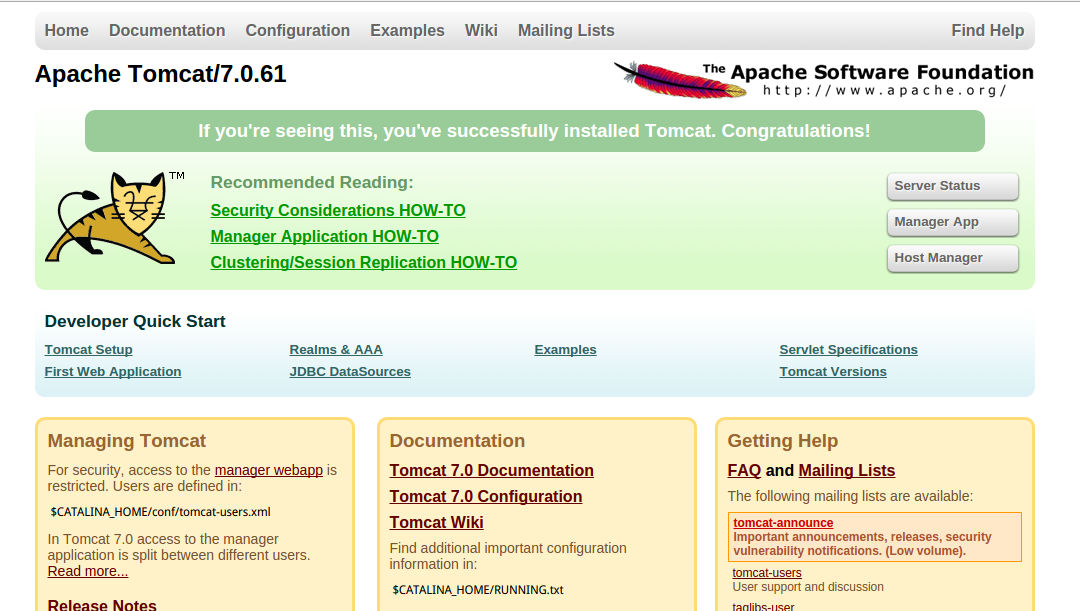1080x611 pixels.
Task: Open the Manager App button
Action: [953, 222]
